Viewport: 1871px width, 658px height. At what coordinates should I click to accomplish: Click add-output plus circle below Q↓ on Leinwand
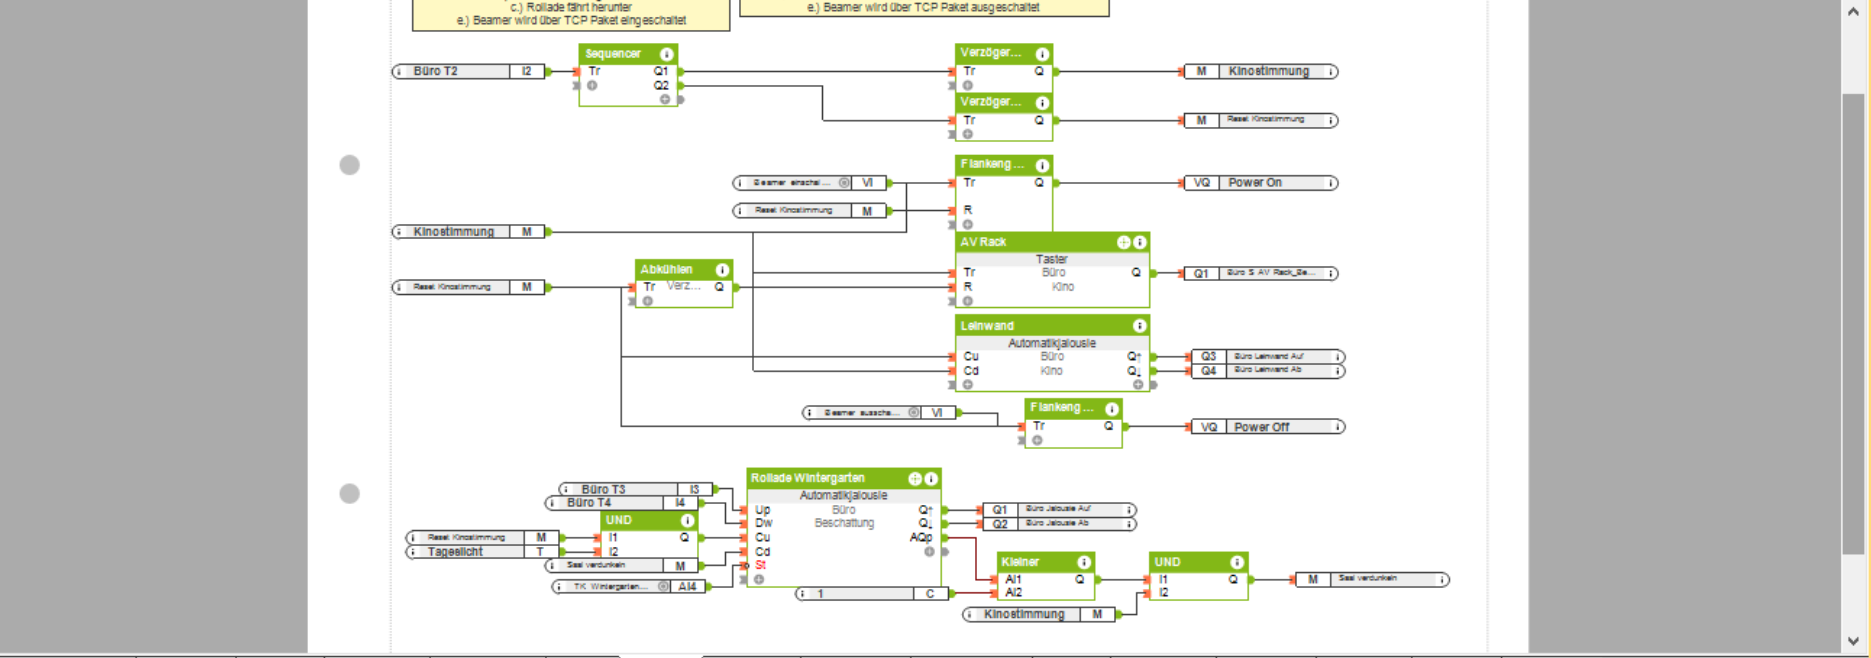tap(1138, 385)
